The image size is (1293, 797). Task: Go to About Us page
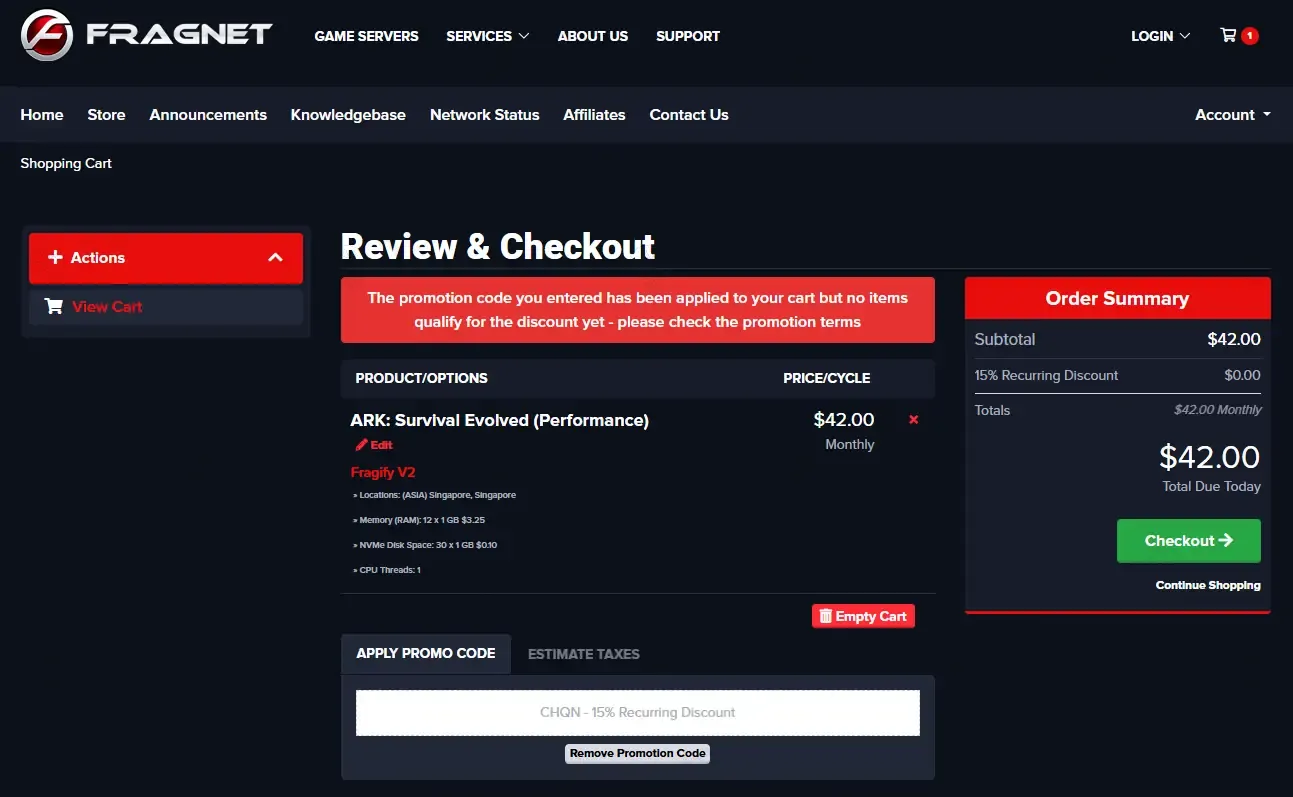(x=593, y=36)
